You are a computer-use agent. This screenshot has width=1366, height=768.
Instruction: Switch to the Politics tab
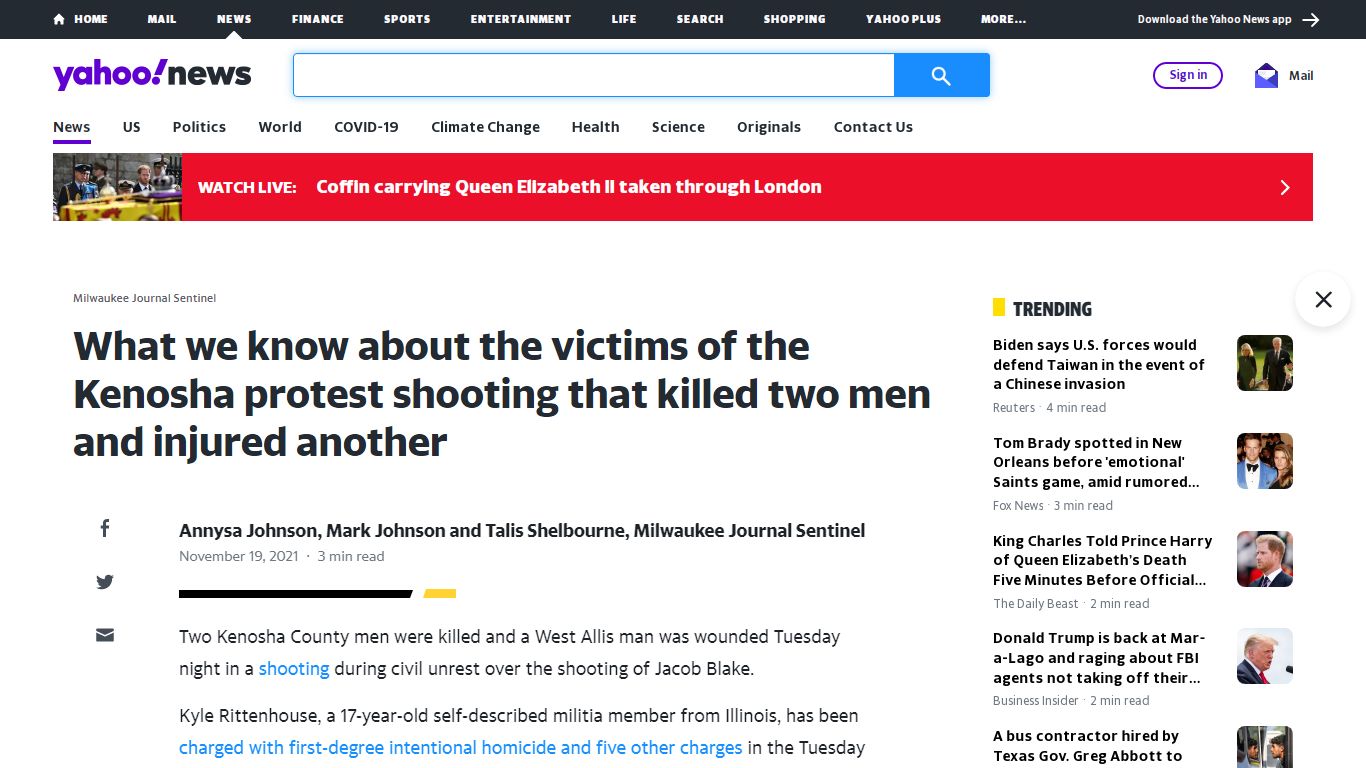tap(199, 127)
